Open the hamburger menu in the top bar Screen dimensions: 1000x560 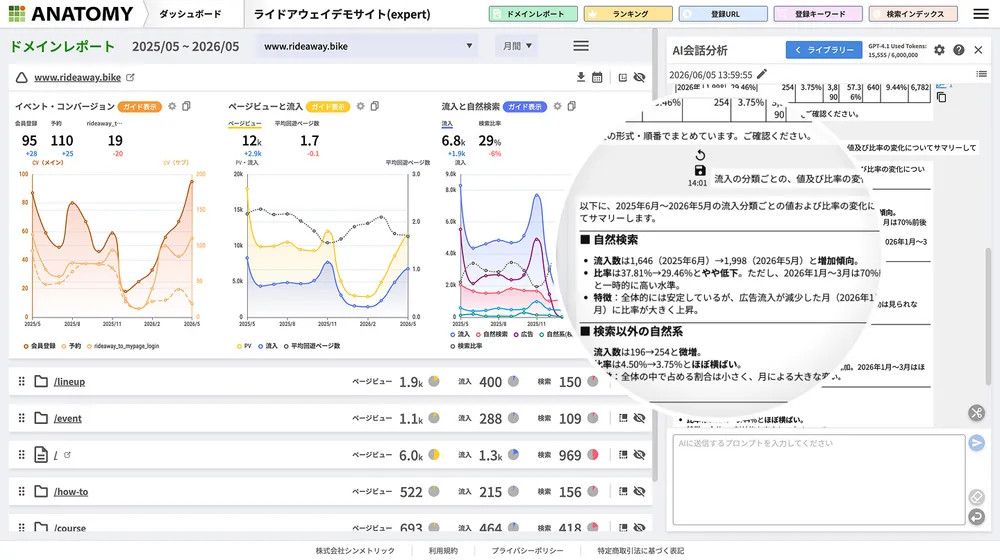981,13
